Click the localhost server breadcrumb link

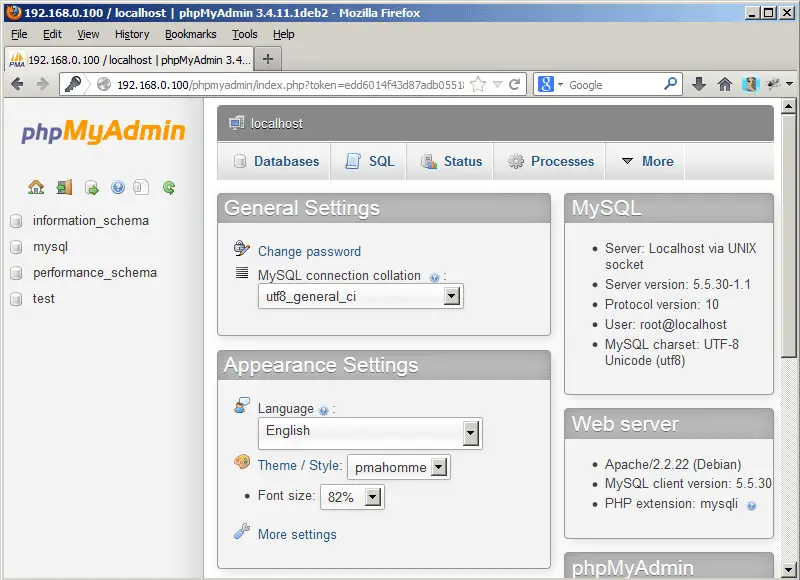277,123
